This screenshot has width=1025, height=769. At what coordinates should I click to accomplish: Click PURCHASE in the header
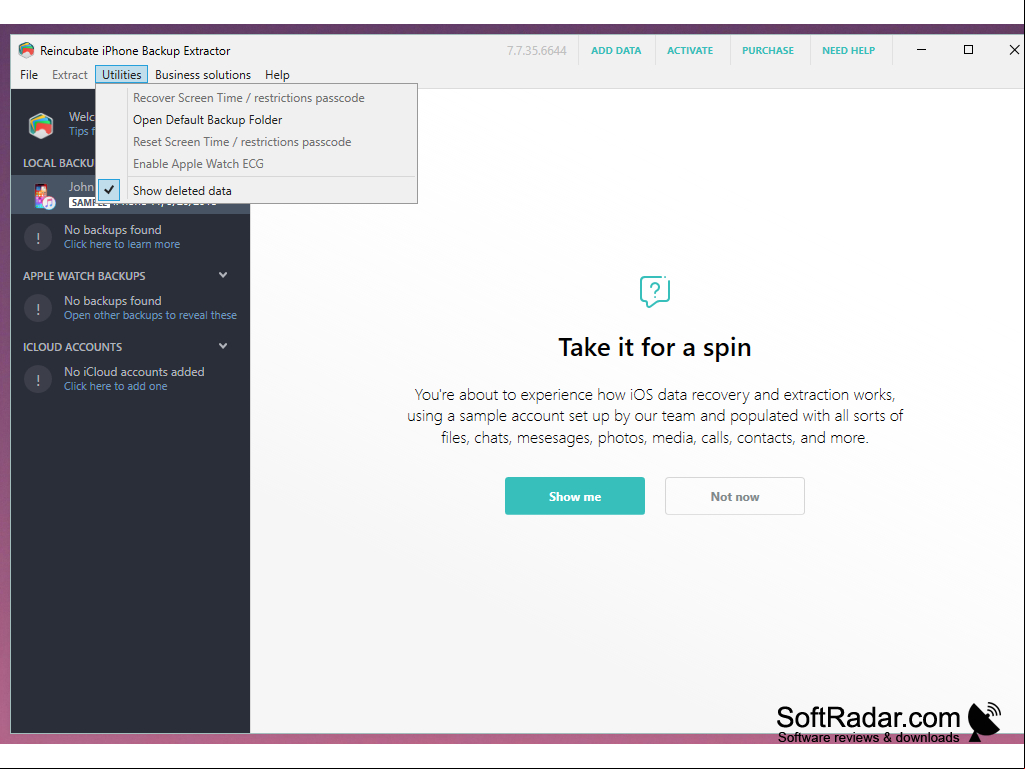click(767, 50)
